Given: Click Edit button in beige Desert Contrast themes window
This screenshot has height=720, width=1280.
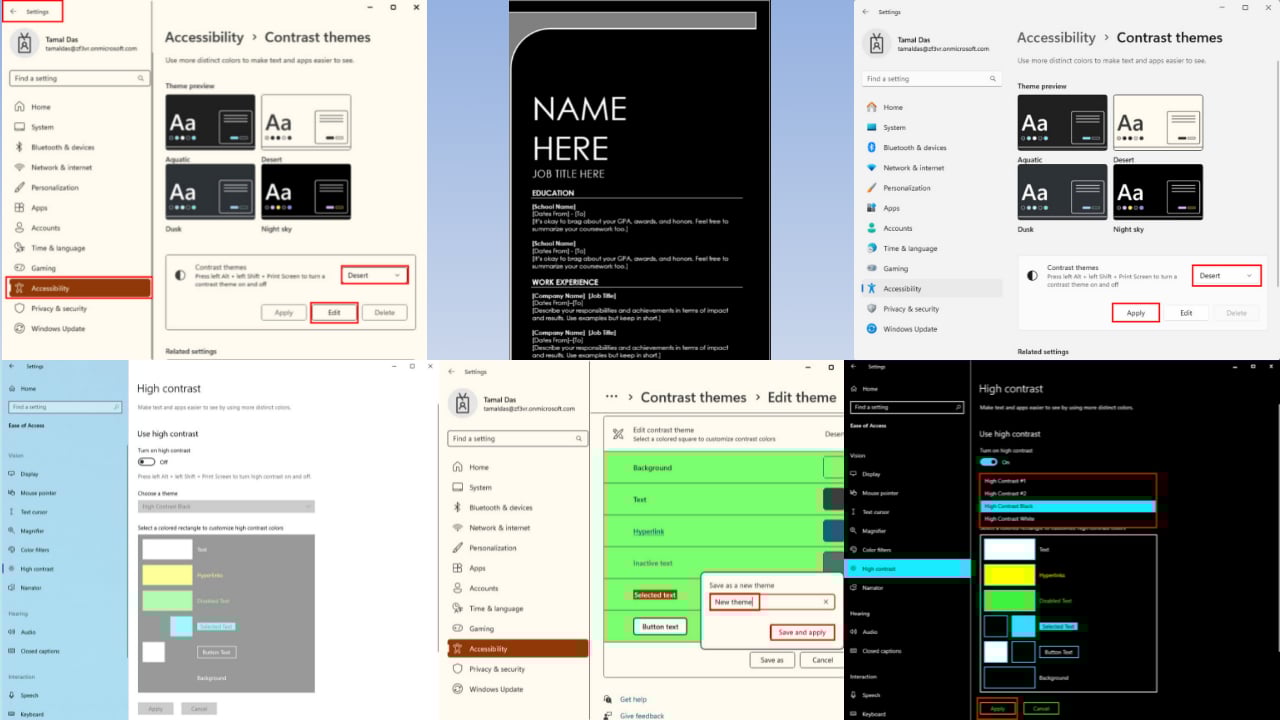Looking at the screenshot, I should 334,313.
